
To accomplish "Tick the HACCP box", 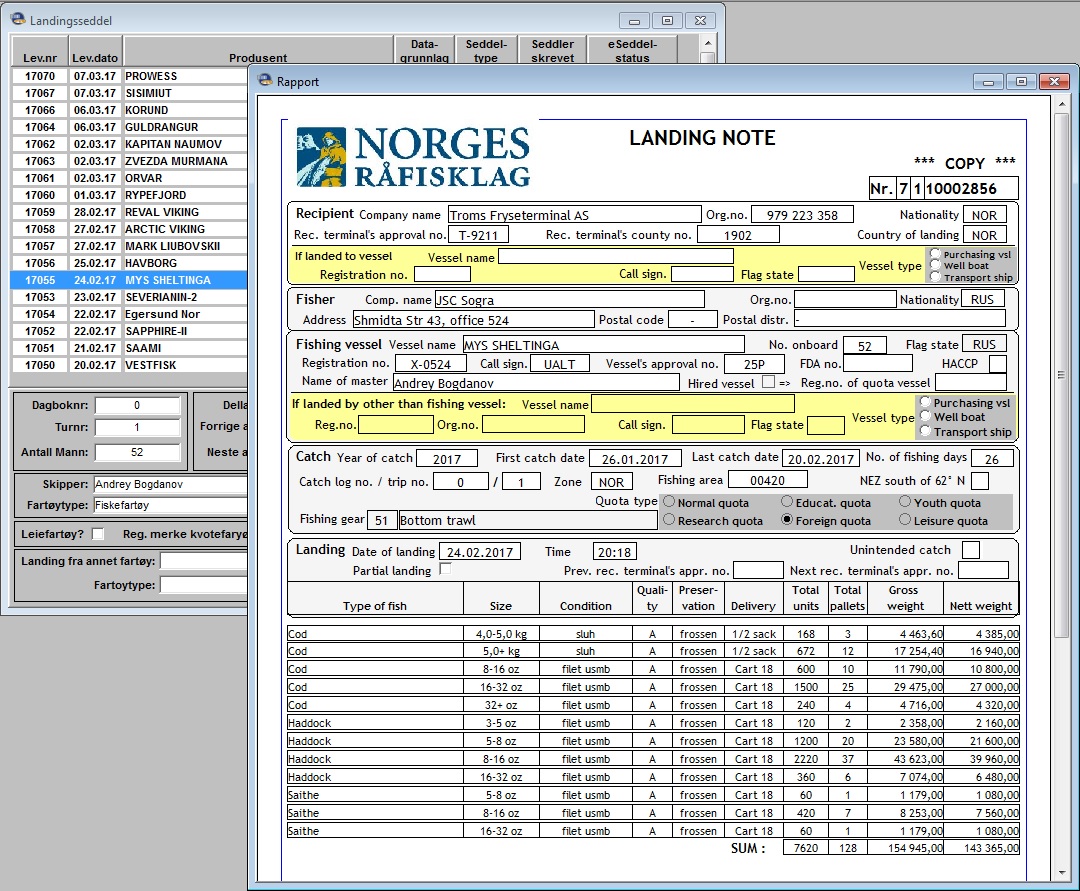I will [997, 364].
